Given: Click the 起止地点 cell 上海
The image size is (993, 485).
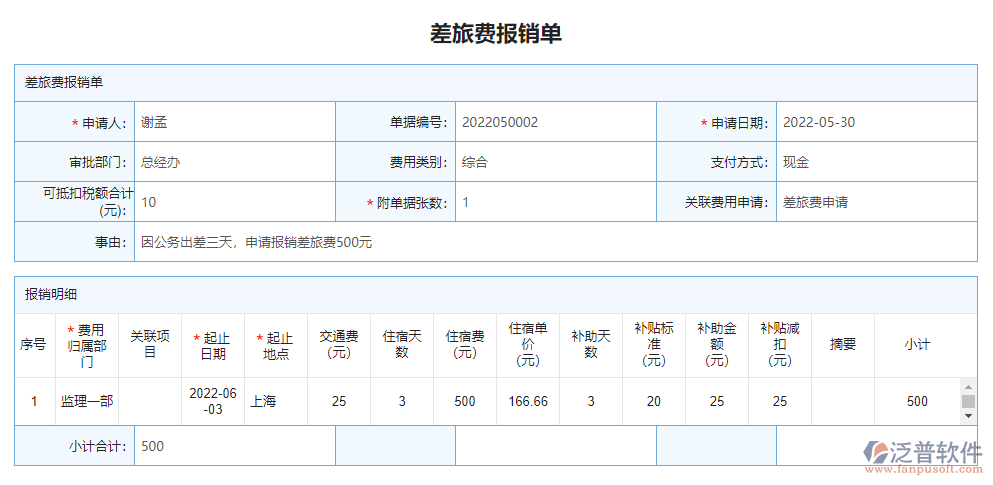Looking at the screenshot, I should 275,401.
